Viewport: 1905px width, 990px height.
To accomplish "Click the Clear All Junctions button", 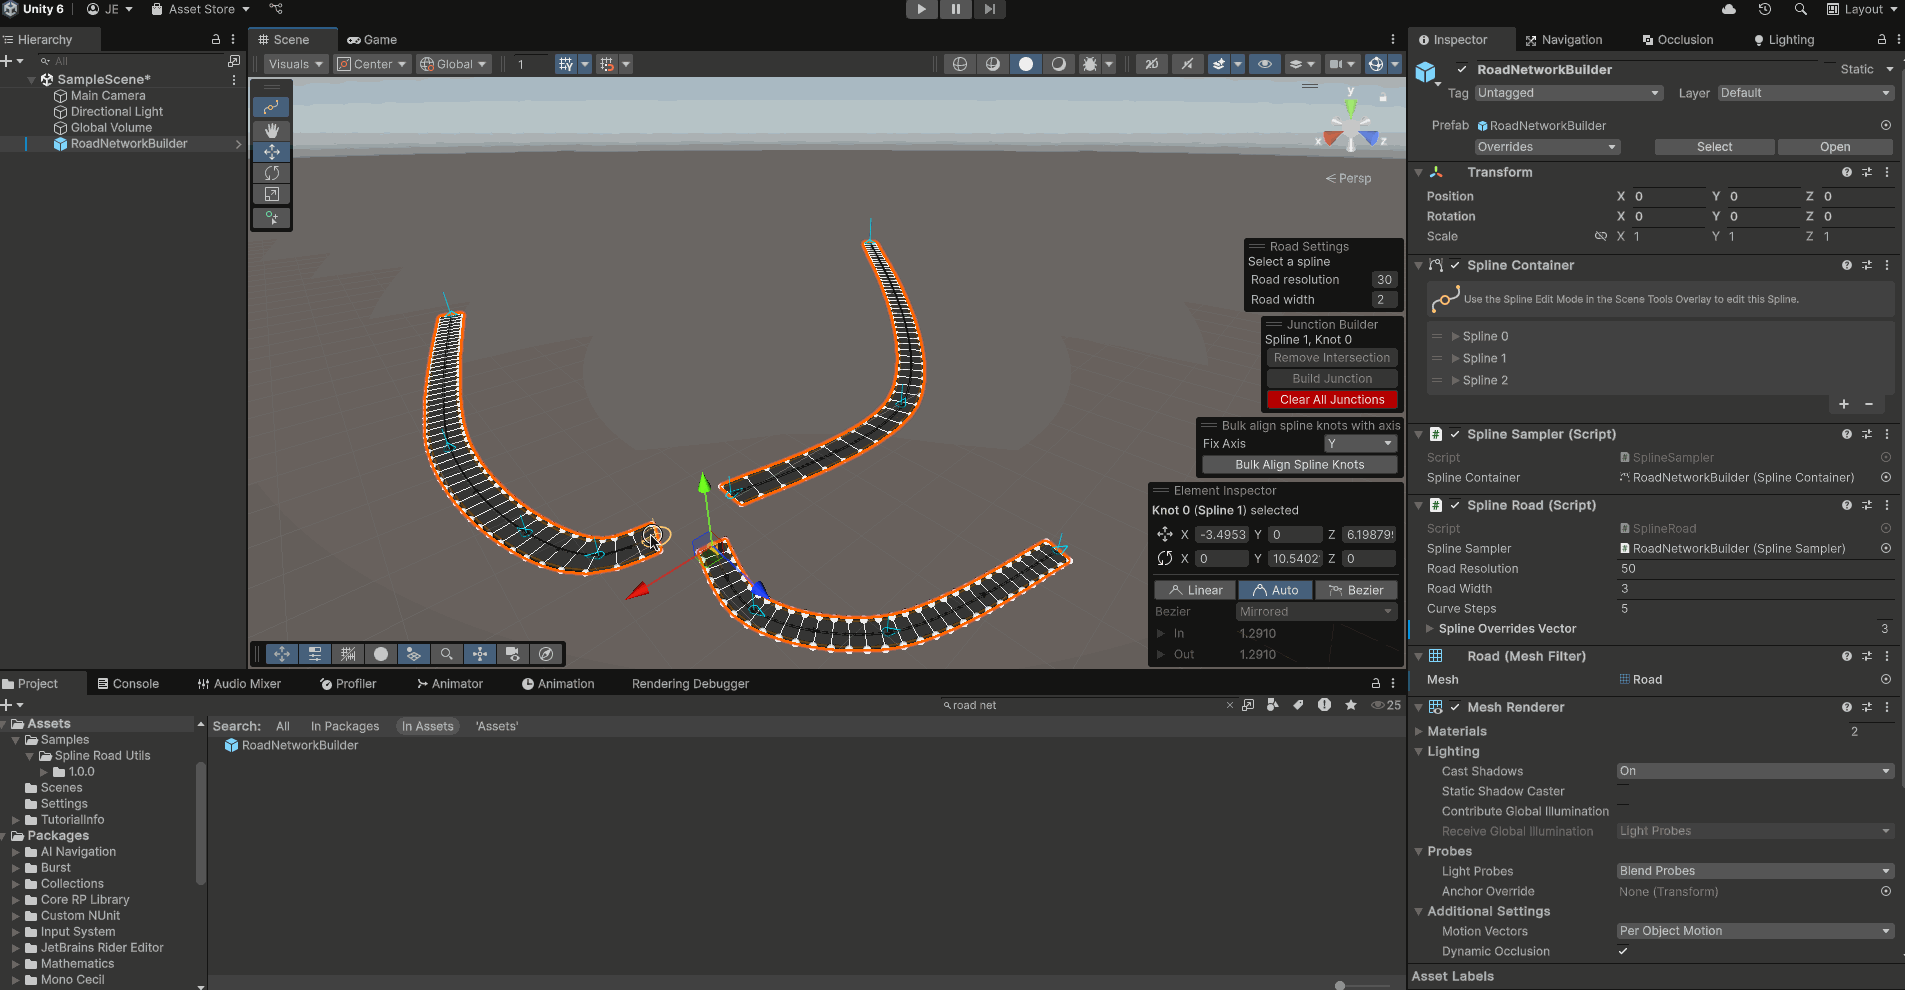I will click(x=1332, y=399).
